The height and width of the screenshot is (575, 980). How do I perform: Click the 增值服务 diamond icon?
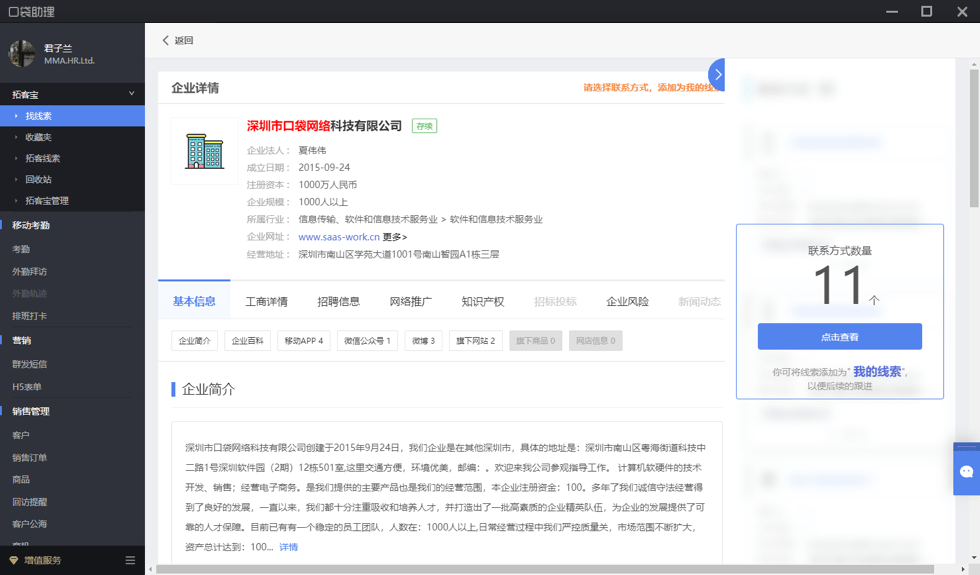tap(14, 561)
